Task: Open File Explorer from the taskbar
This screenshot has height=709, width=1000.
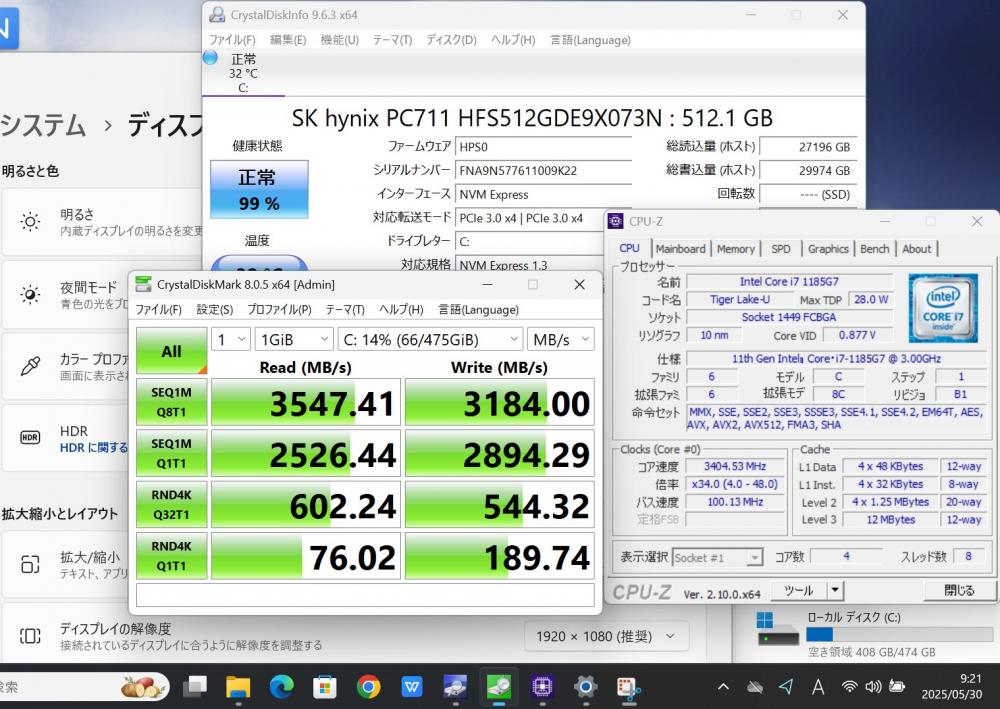Action: (238, 687)
